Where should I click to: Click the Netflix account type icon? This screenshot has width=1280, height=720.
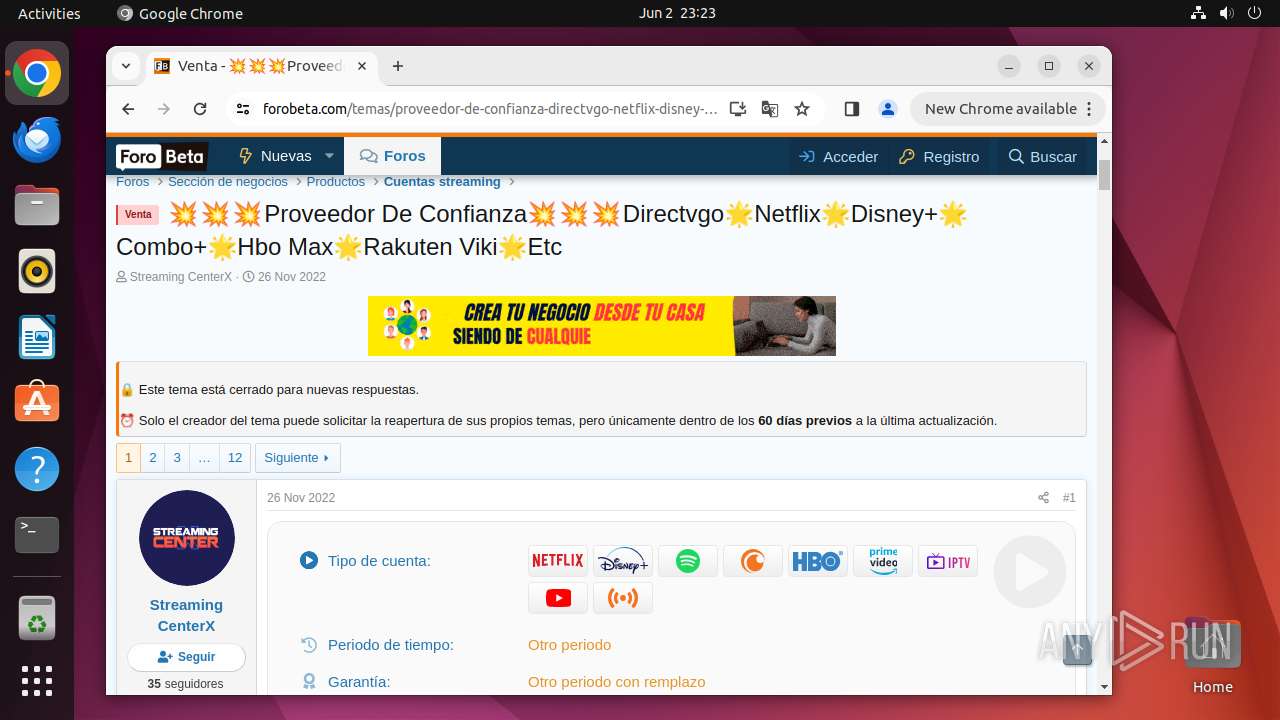pyautogui.click(x=558, y=561)
